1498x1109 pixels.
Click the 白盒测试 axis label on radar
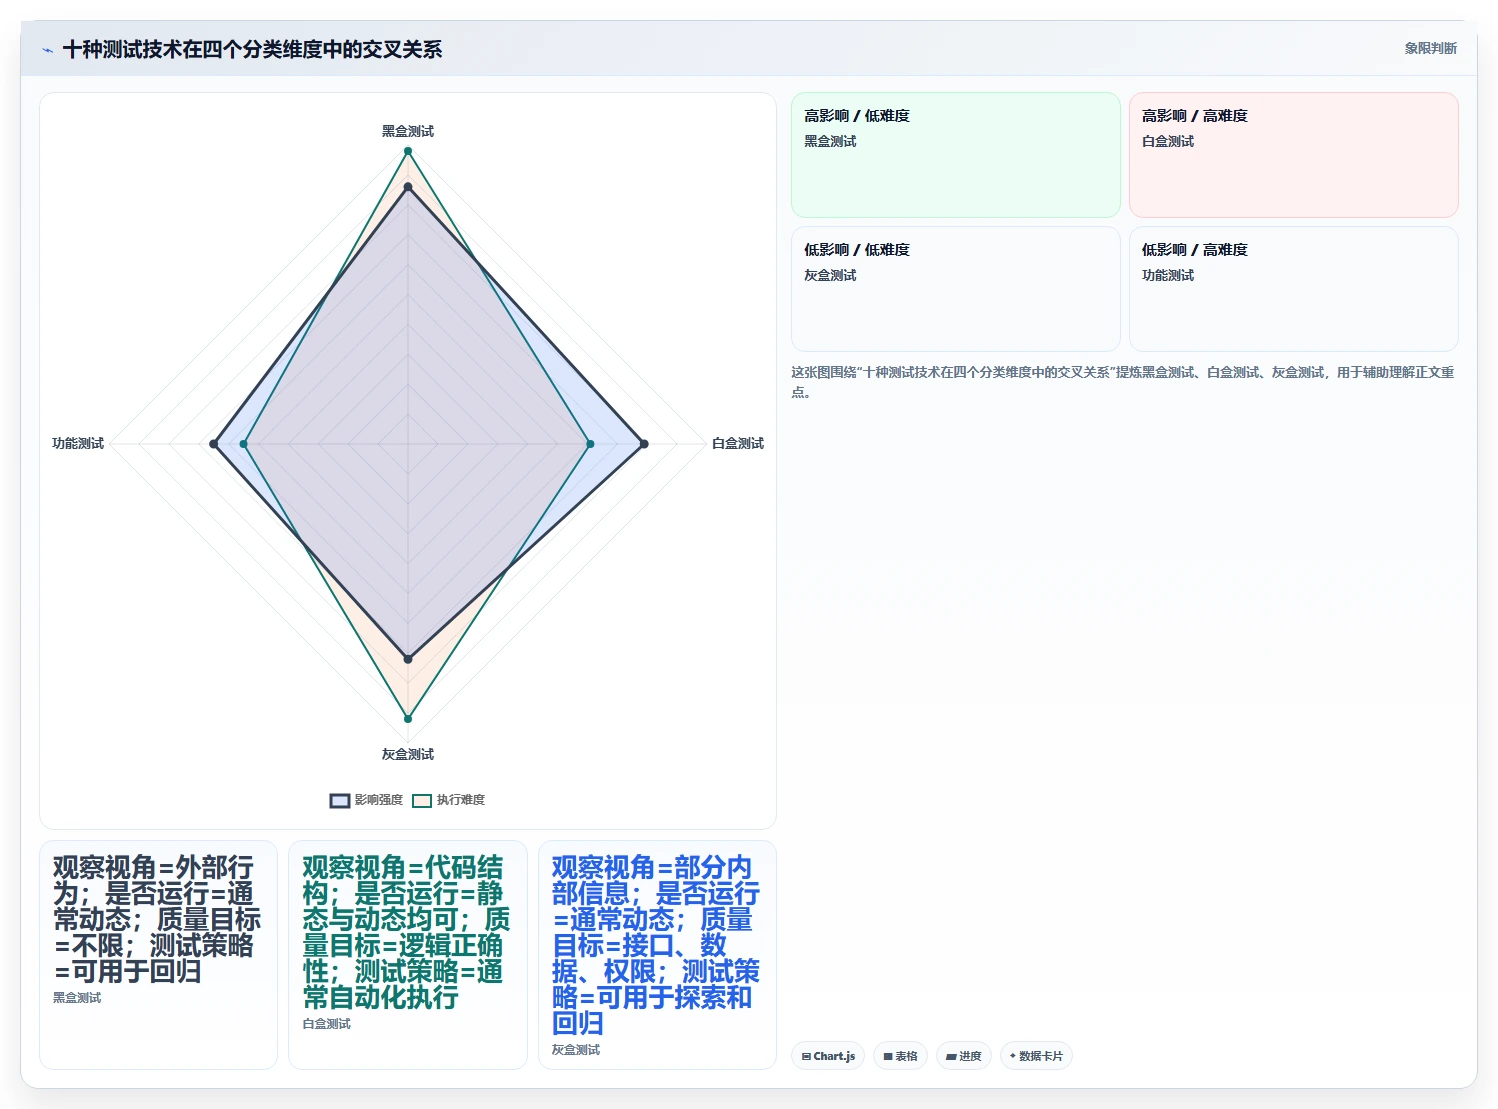[738, 443]
